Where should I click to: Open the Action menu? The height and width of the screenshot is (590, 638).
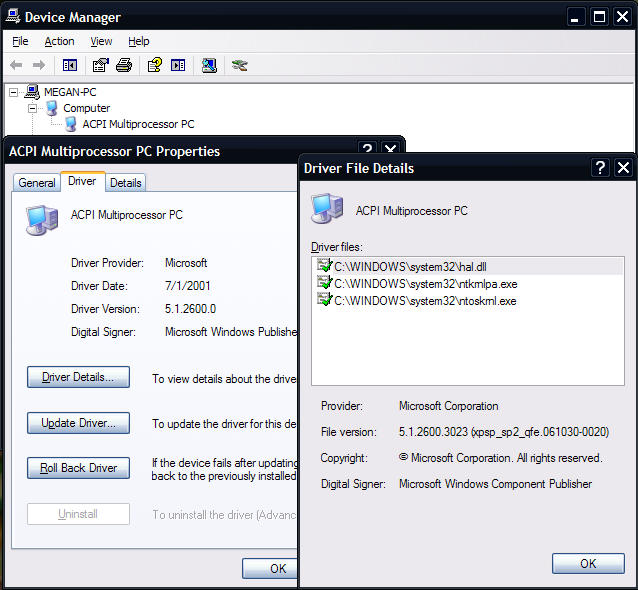(59, 41)
